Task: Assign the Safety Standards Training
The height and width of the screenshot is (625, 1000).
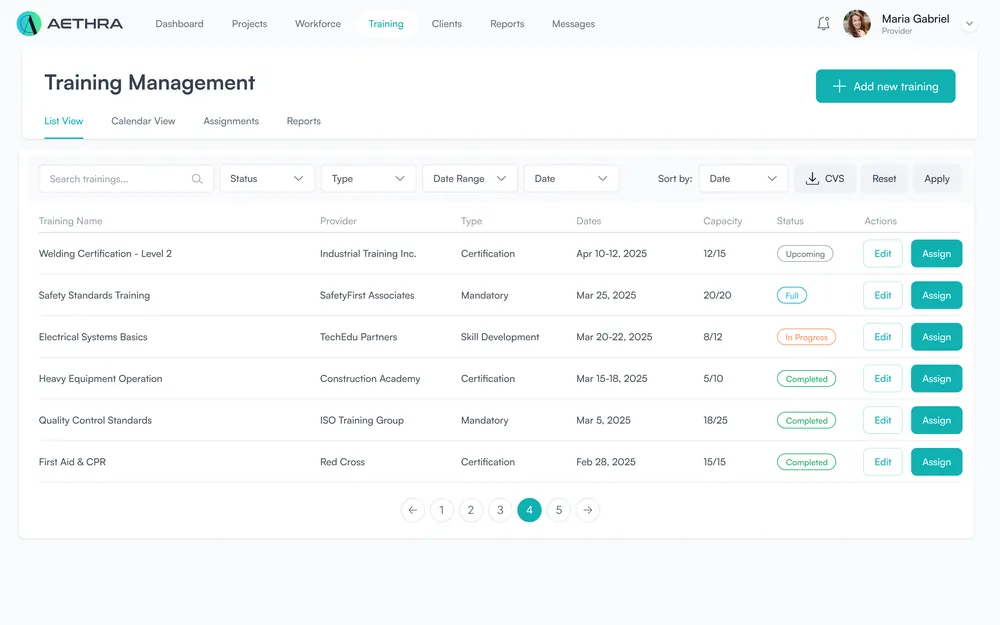Action: click(x=936, y=295)
